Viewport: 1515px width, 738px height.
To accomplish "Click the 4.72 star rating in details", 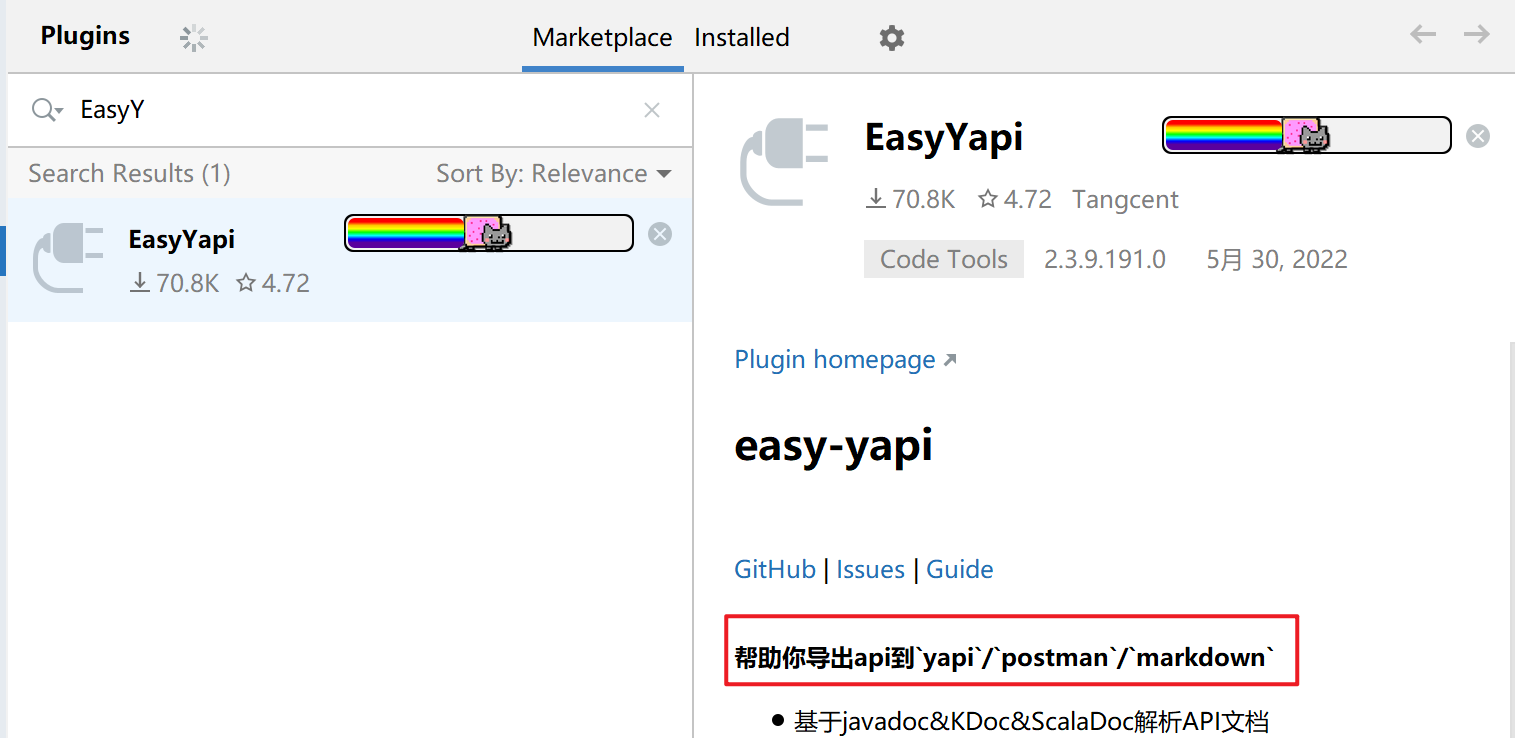I will coord(1015,200).
